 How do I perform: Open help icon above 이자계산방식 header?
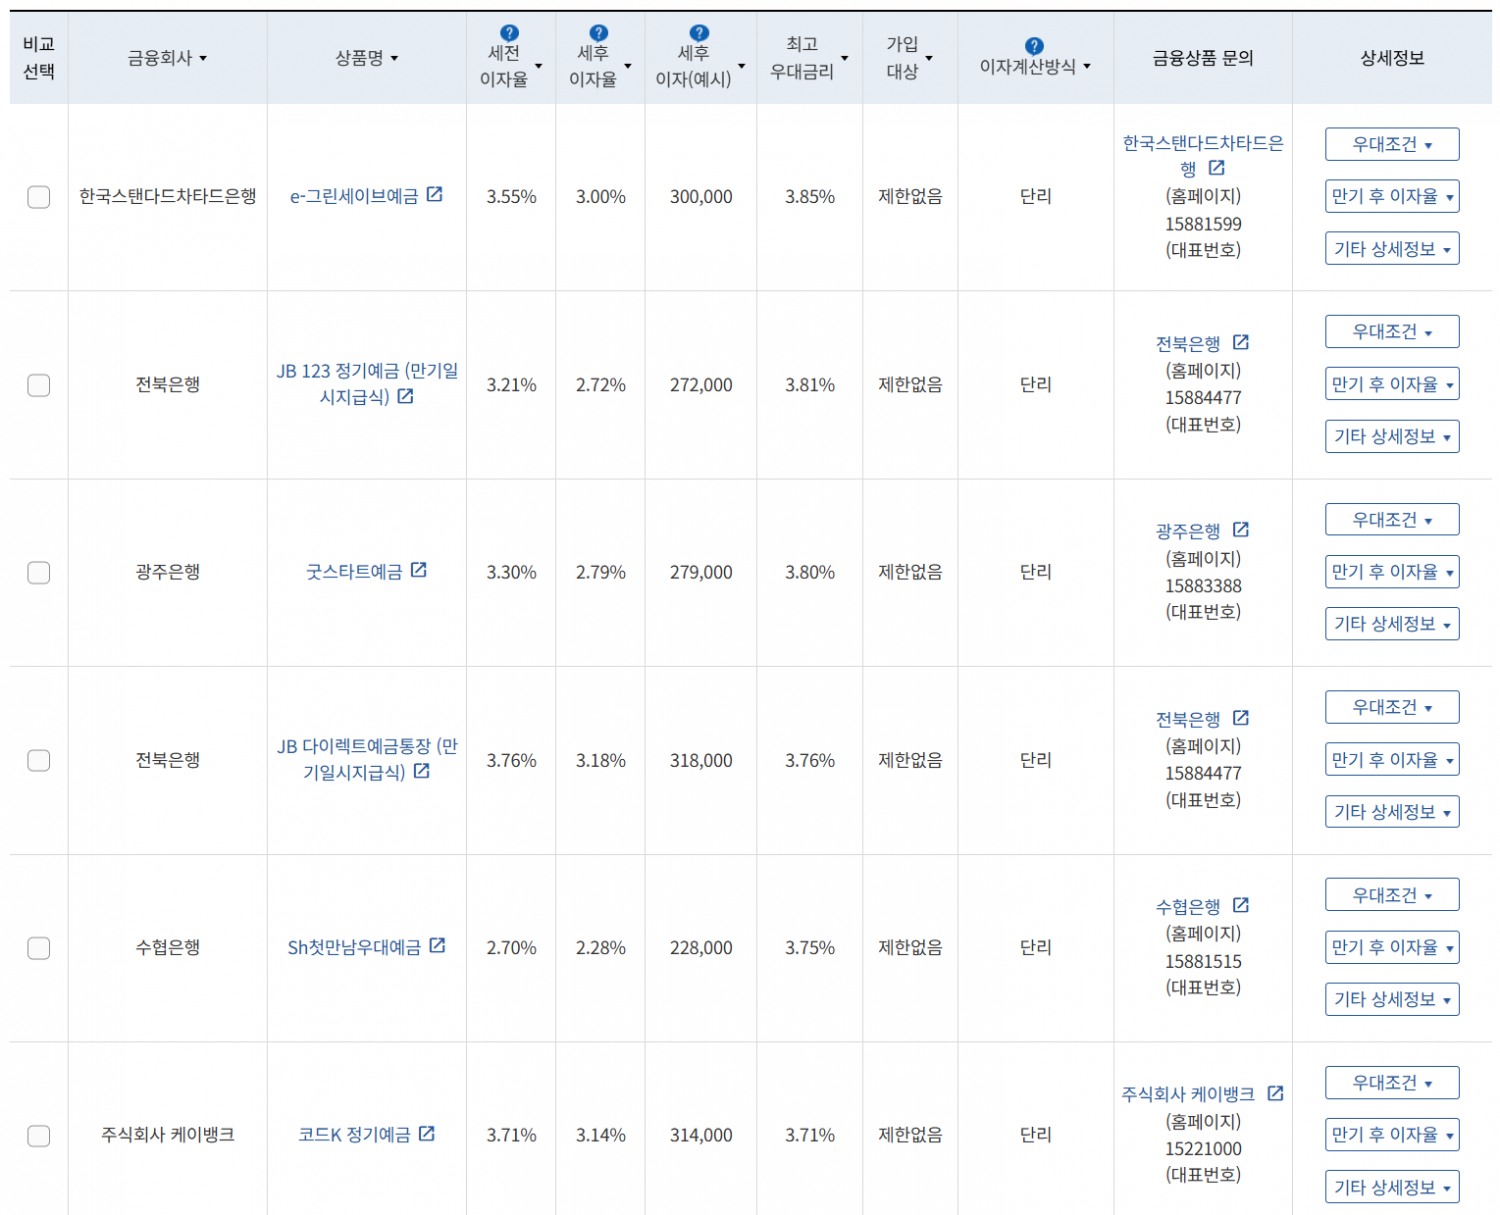click(1034, 46)
